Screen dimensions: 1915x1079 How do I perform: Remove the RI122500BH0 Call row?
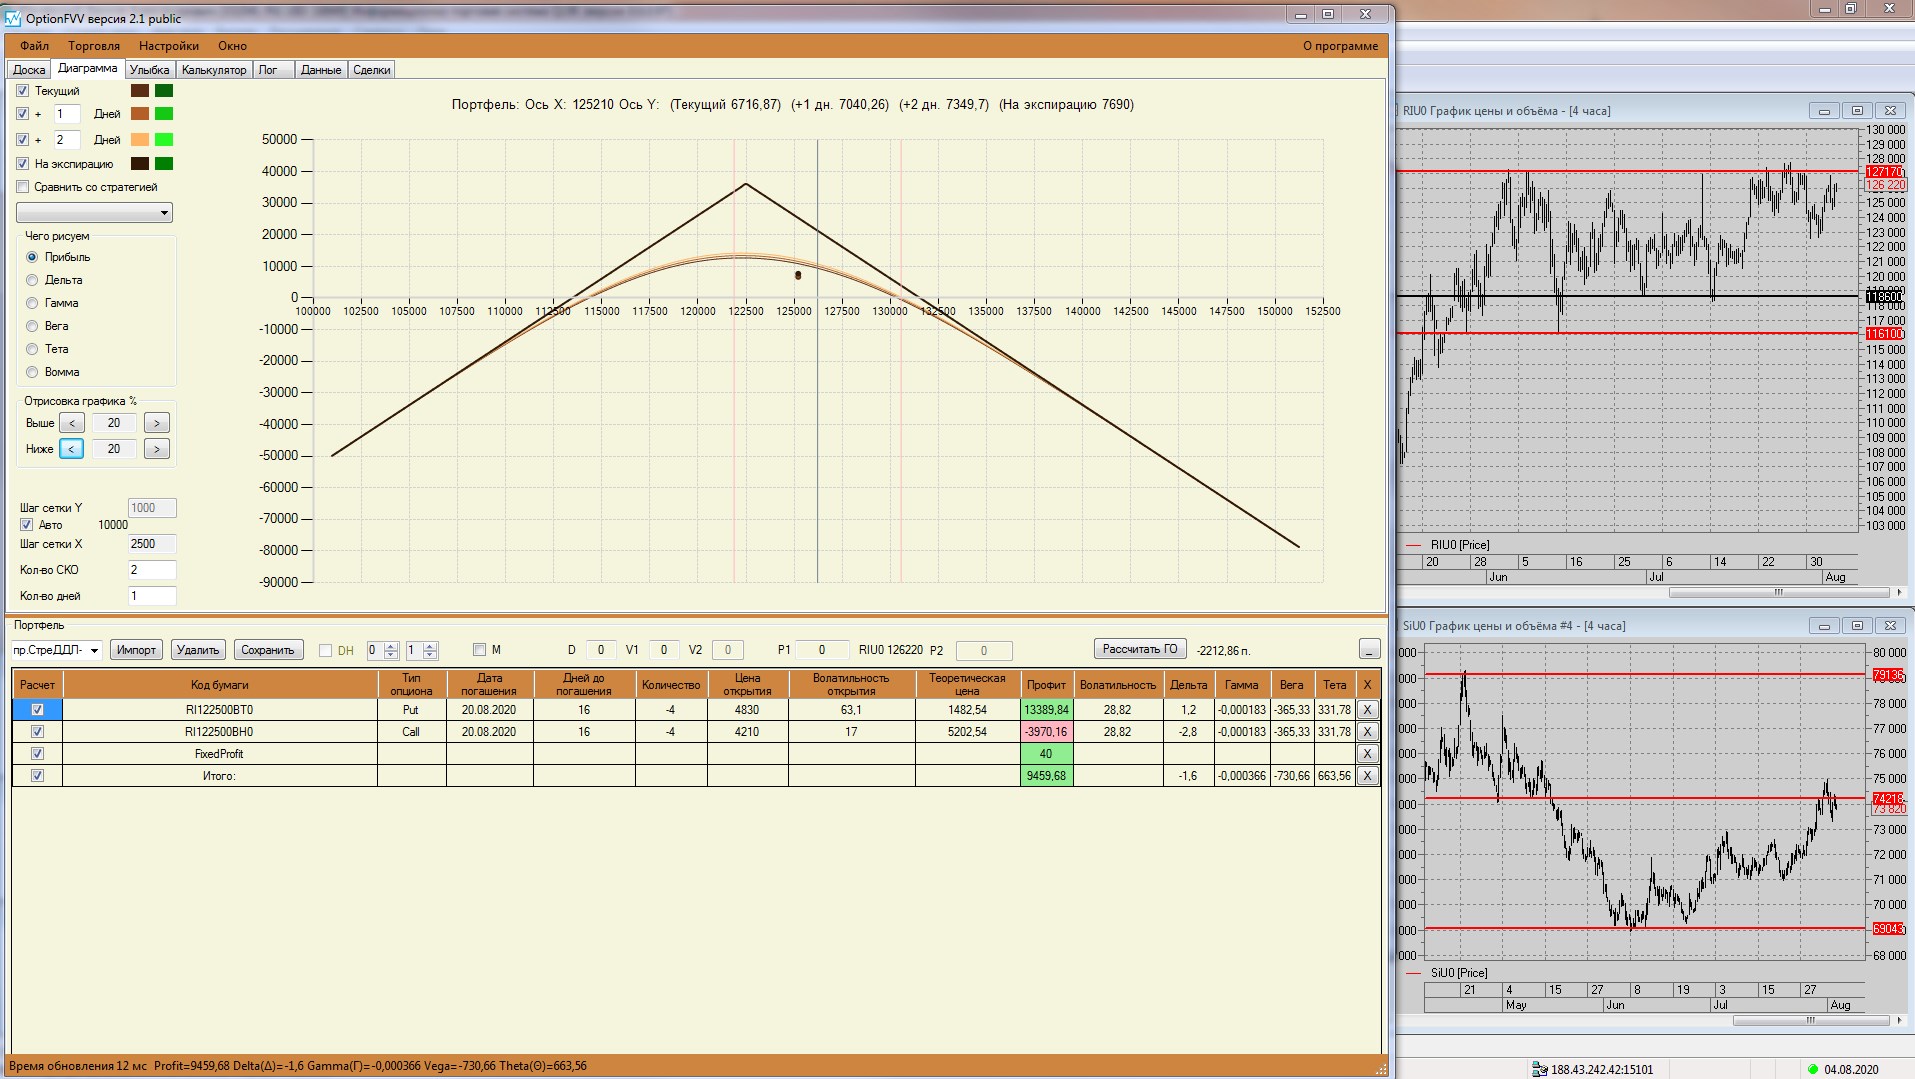pos(1367,731)
